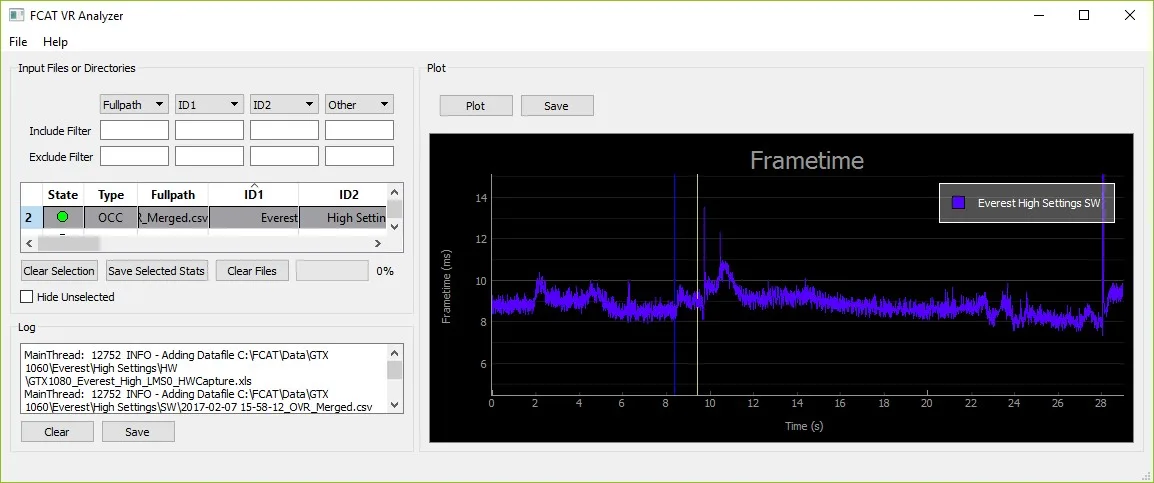The height and width of the screenshot is (483, 1154).
Task: Maximize the FCAT VR Analyzer window
Action: tap(1084, 15)
